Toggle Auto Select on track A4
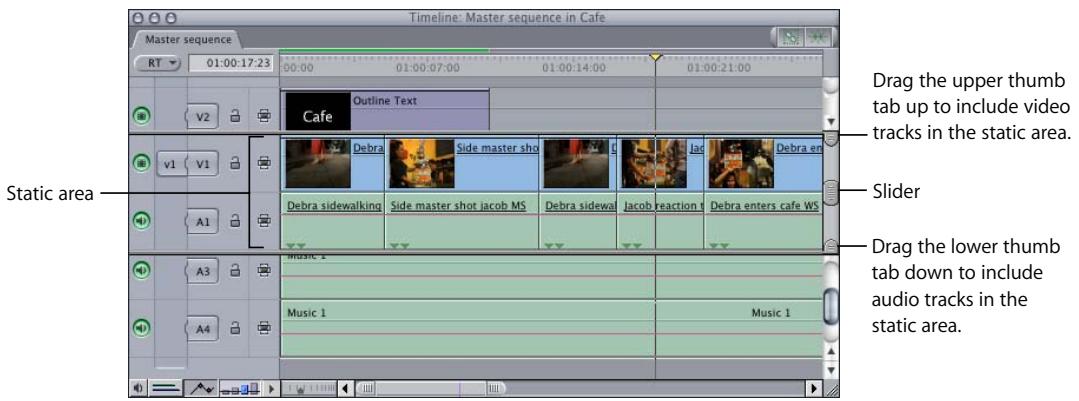Image resolution: width=1079 pixels, height=401 pixels. pyautogui.click(x=264, y=328)
